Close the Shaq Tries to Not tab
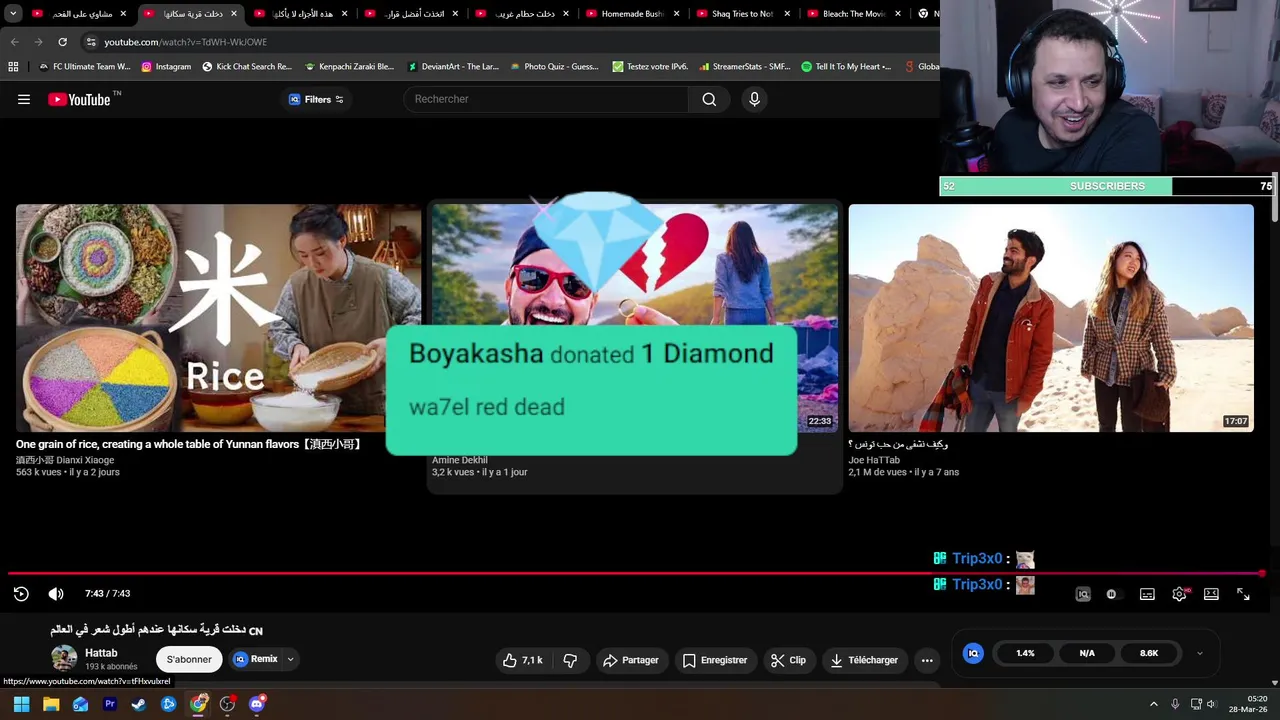The image size is (1280, 720). coord(787,14)
